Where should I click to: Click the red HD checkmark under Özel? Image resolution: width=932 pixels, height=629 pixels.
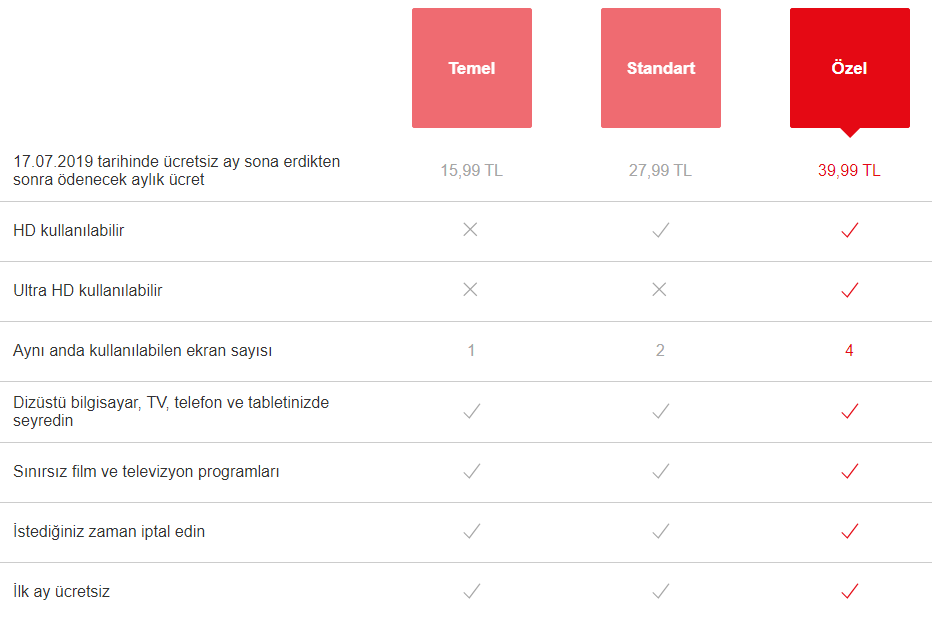[x=849, y=230]
